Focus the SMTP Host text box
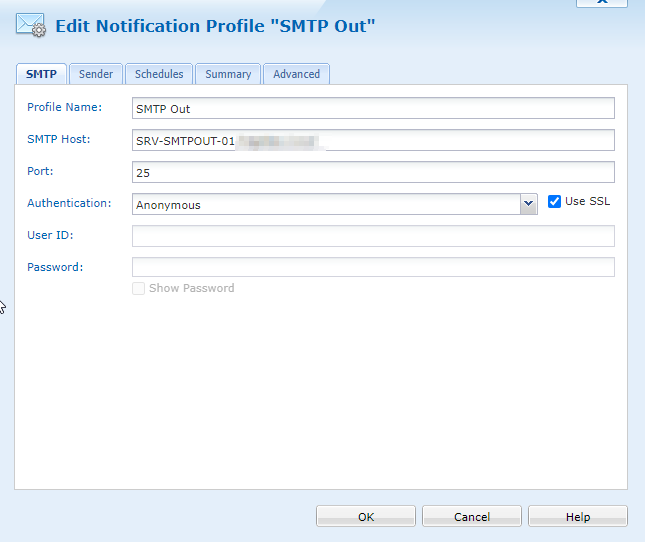The image size is (645, 542). pyautogui.click(x=373, y=140)
